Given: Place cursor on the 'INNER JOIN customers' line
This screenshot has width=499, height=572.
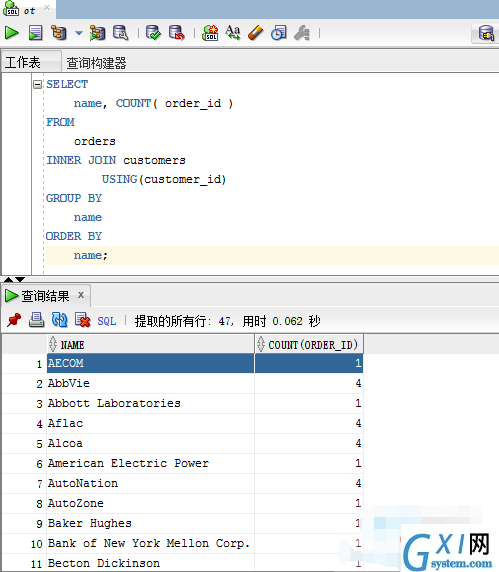Looking at the screenshot, I should click(116, 160).
